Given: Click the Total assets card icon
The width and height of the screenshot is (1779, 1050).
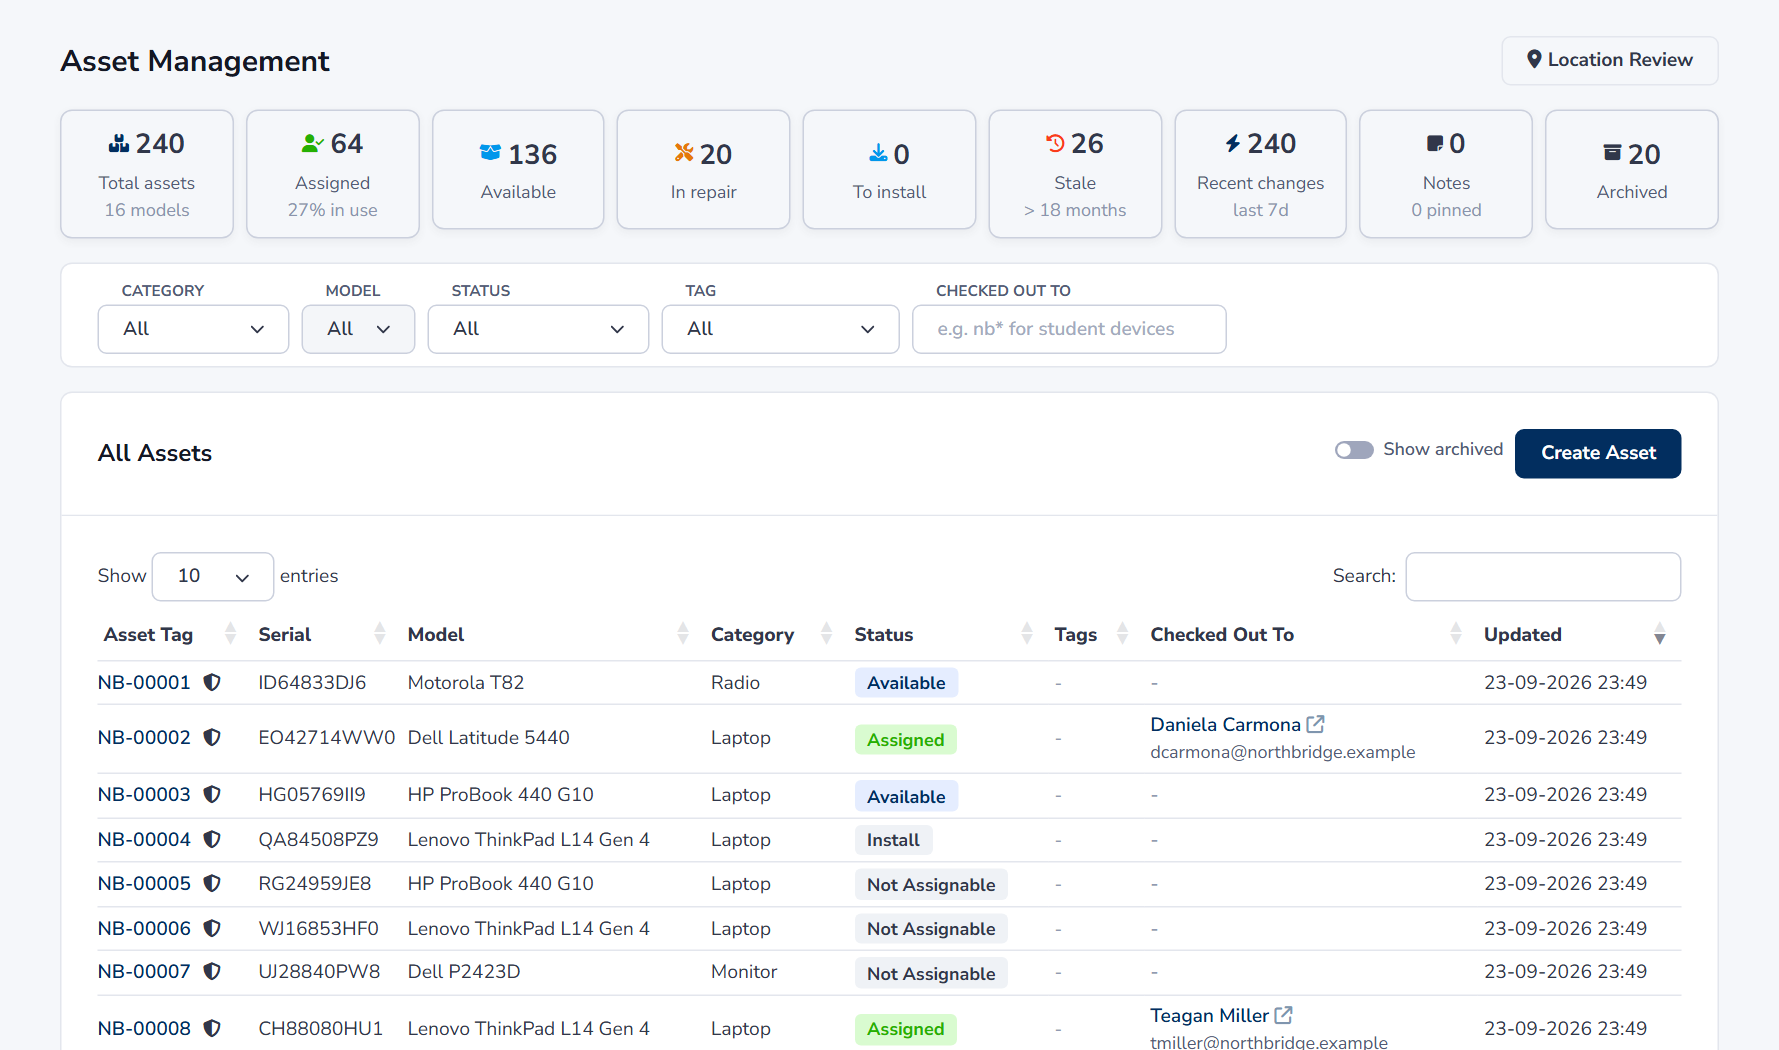Looking at the screenshot, I should point(119,144).
